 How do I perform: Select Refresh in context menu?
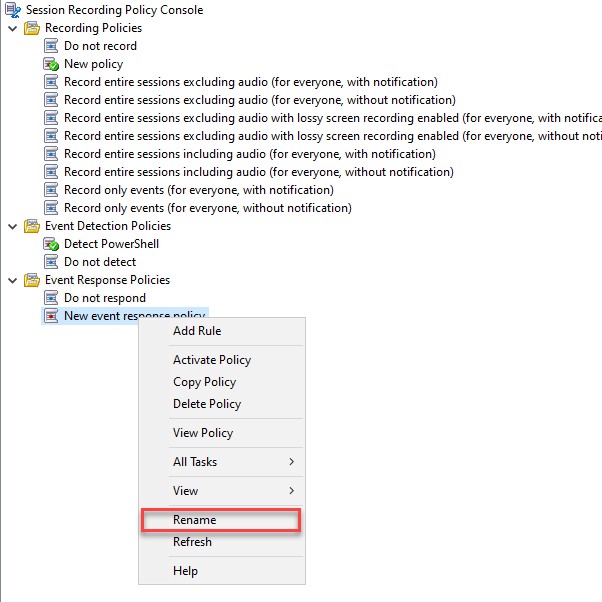[x=222, y=542]
